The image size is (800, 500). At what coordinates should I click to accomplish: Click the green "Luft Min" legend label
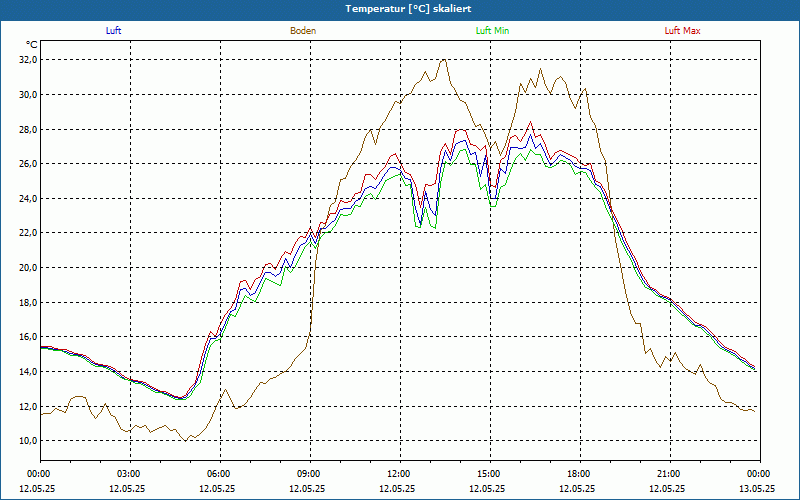click(492, 31)
